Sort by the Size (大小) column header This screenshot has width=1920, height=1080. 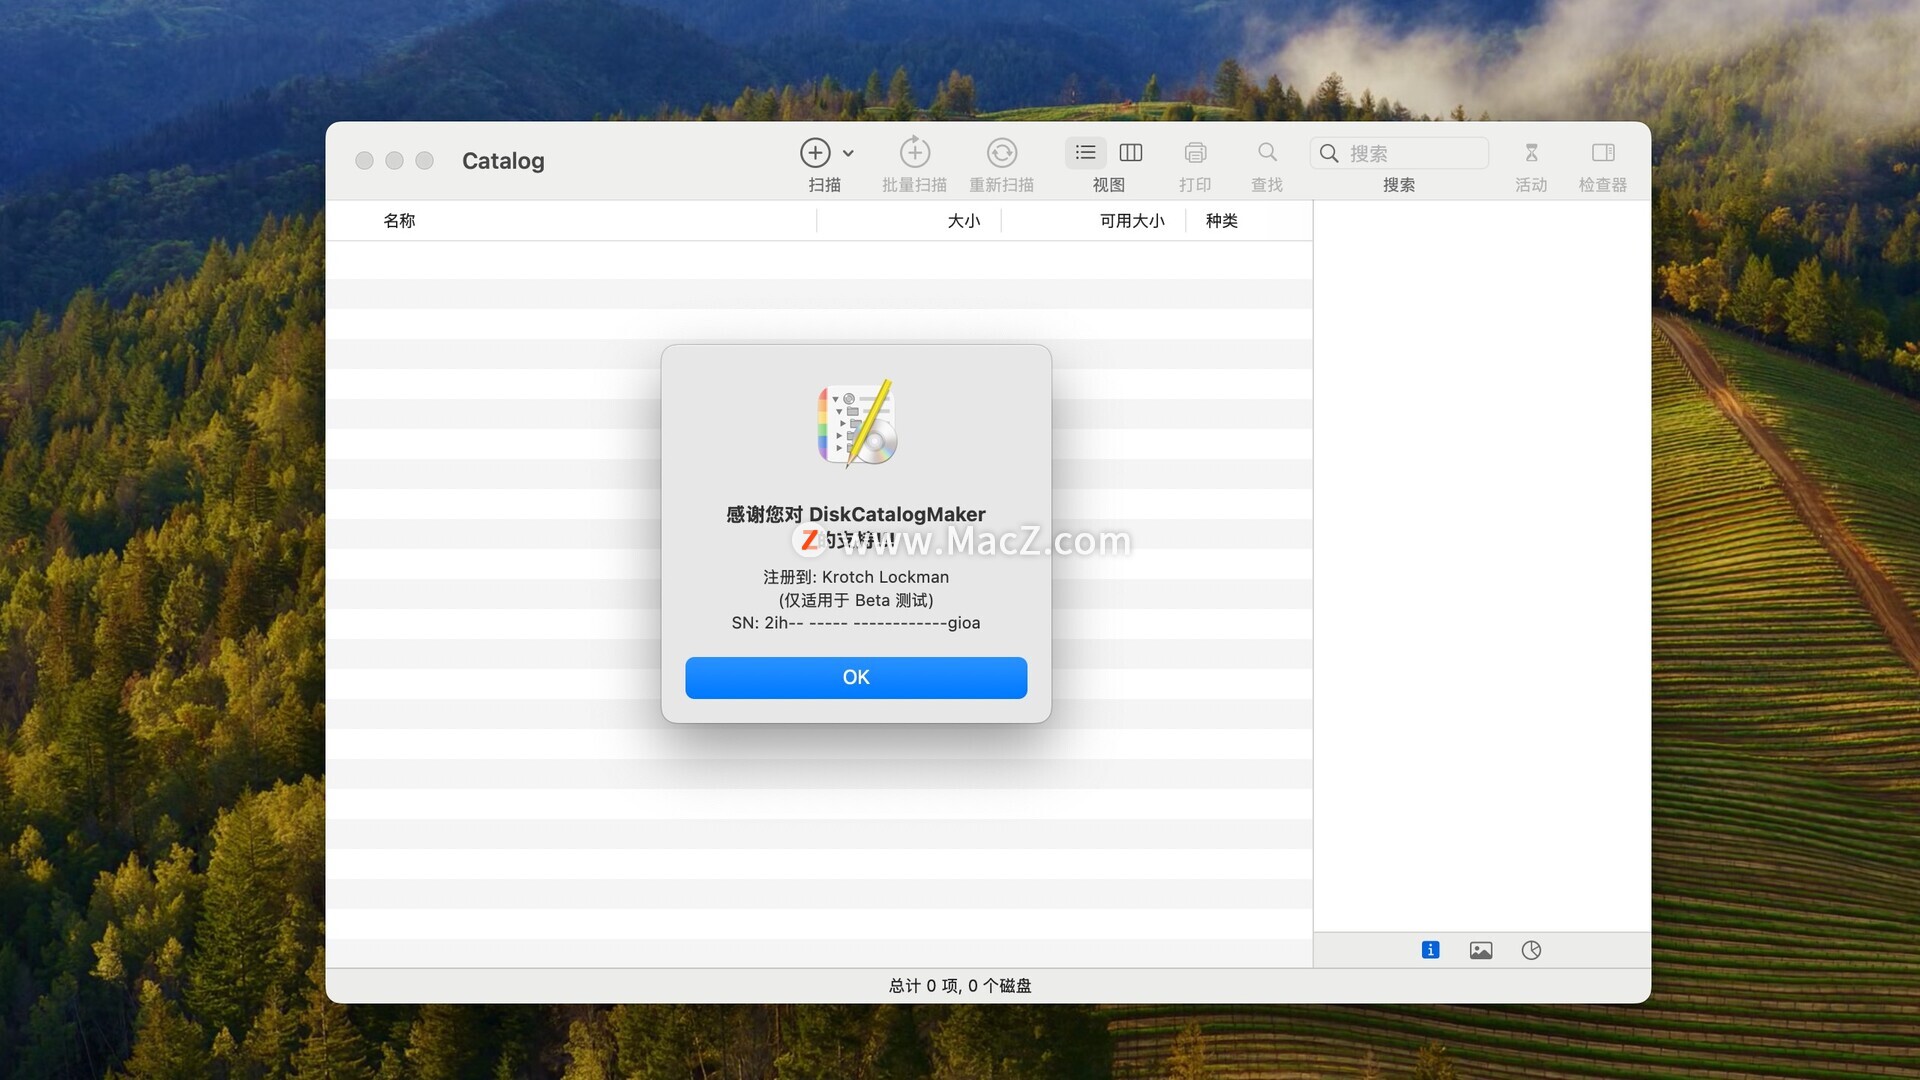pyautogui.click(x=964, y=221)
